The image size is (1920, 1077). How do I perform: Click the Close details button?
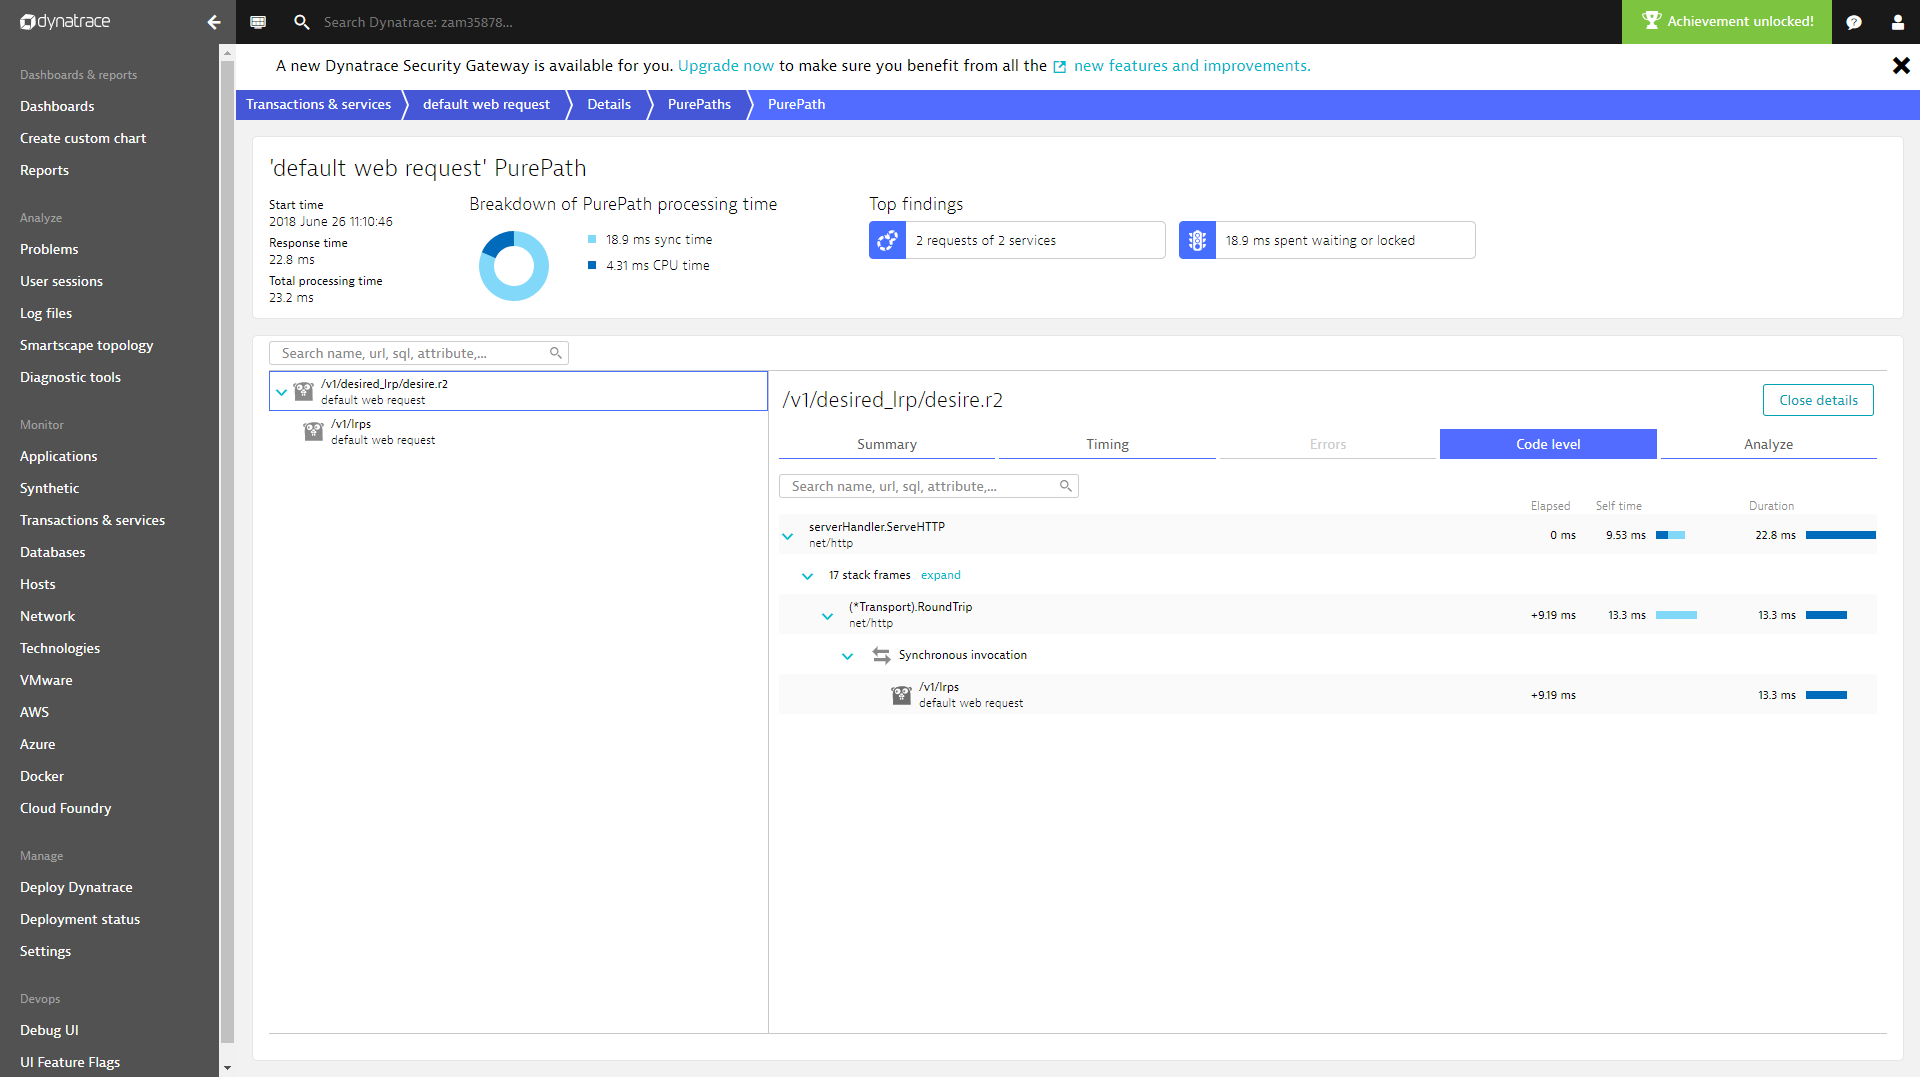coord(1818,400)
